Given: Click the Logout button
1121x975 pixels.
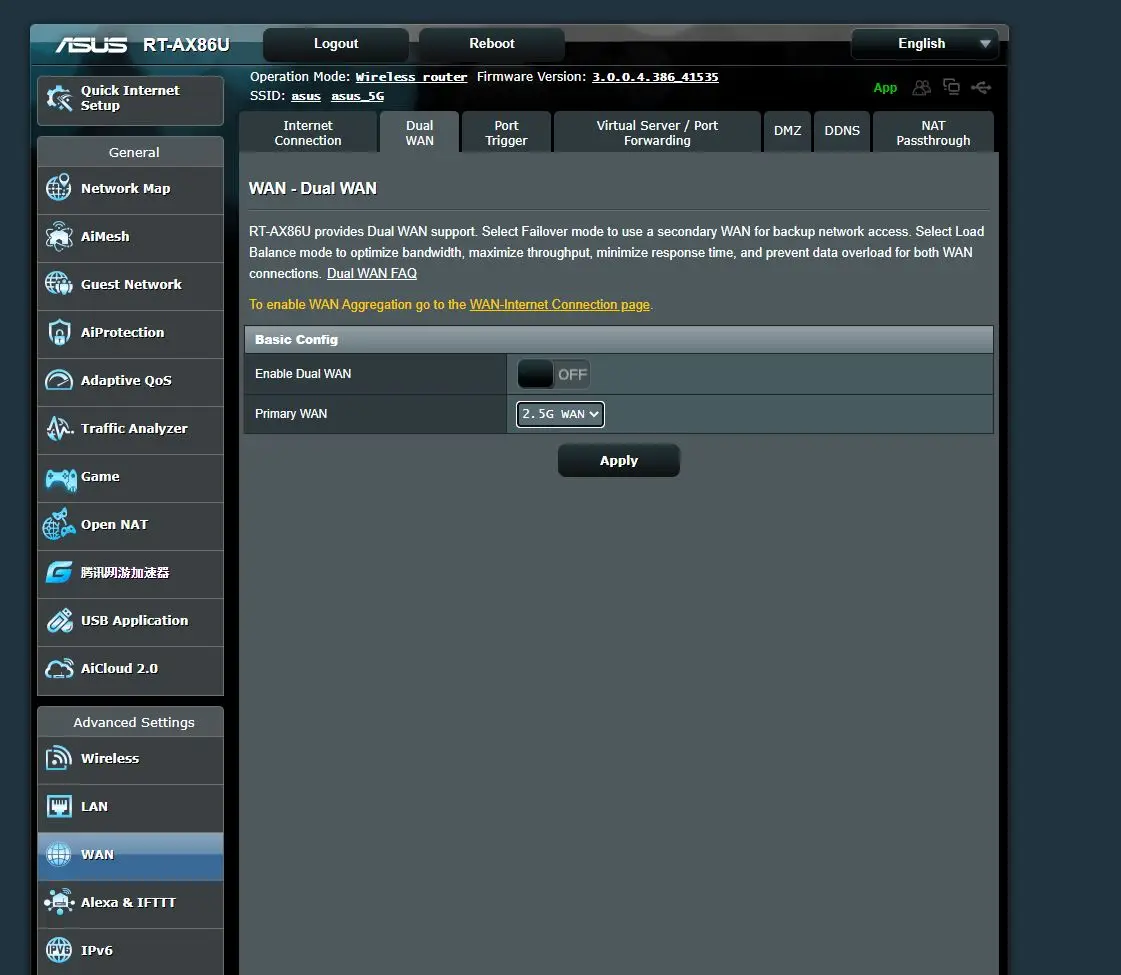Looking at the screenshot, I should pos(336,44).
